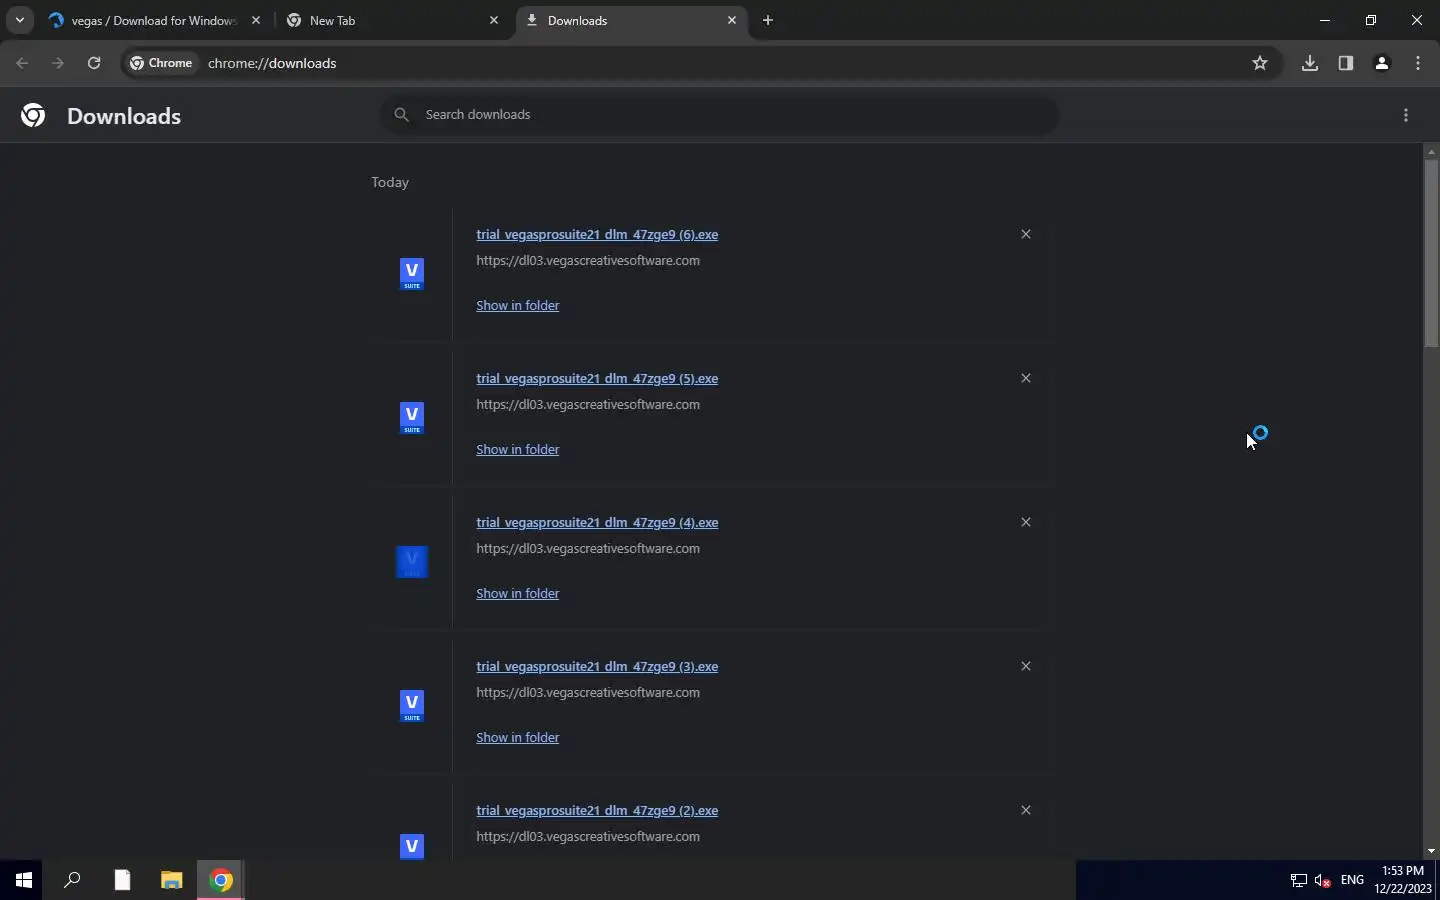Click the Vegas Suite icon for (3).exe
The width and height of the screenshot is (1440, 900).
(412, 706)
